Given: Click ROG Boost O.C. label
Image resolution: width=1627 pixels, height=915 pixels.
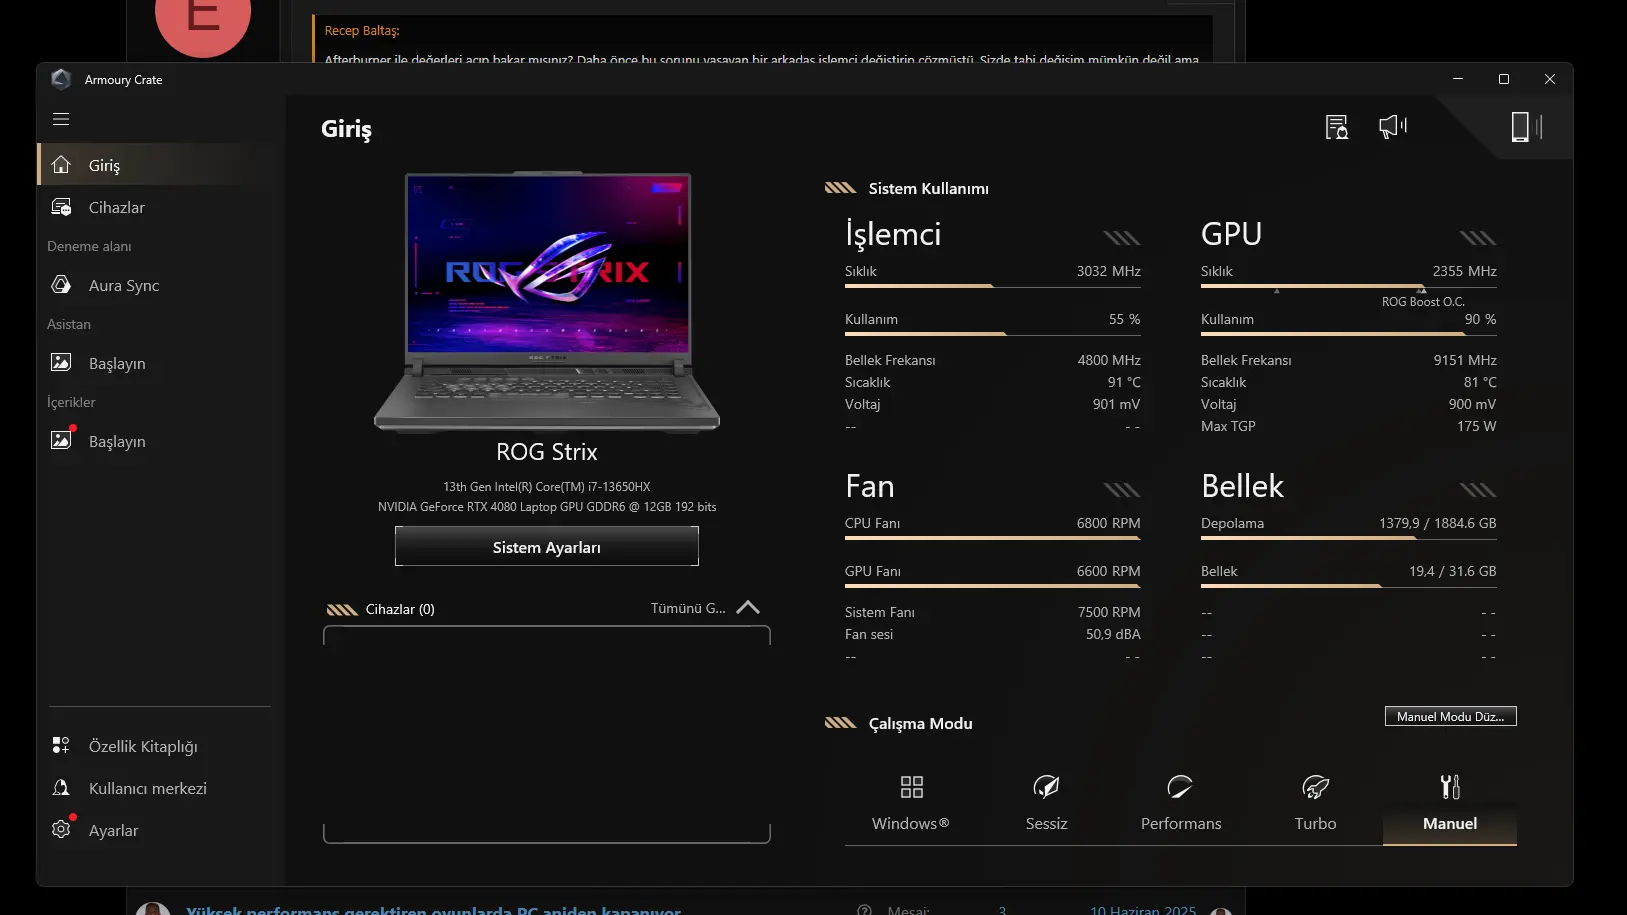Looking at the screenshot, I should [1423, 302].
